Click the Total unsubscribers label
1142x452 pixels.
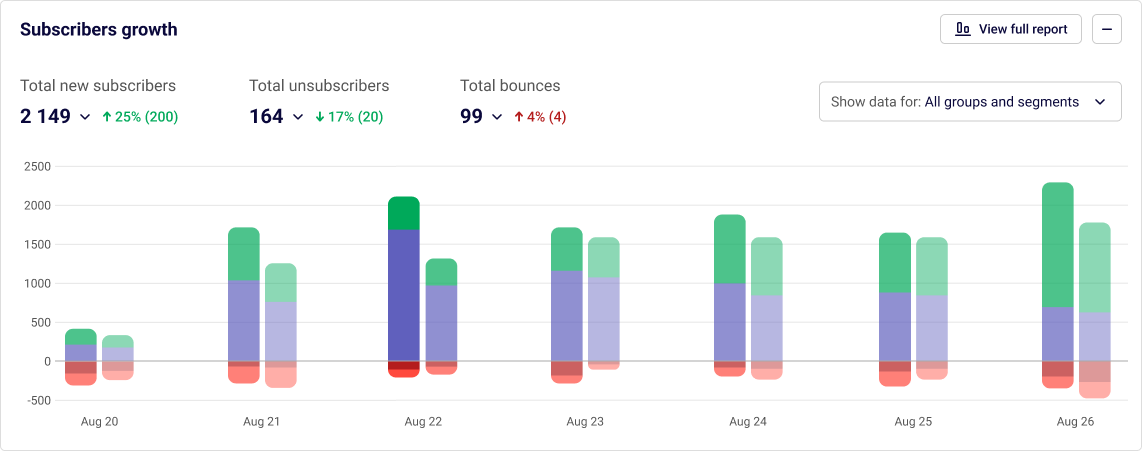click(x=319, y=86)
